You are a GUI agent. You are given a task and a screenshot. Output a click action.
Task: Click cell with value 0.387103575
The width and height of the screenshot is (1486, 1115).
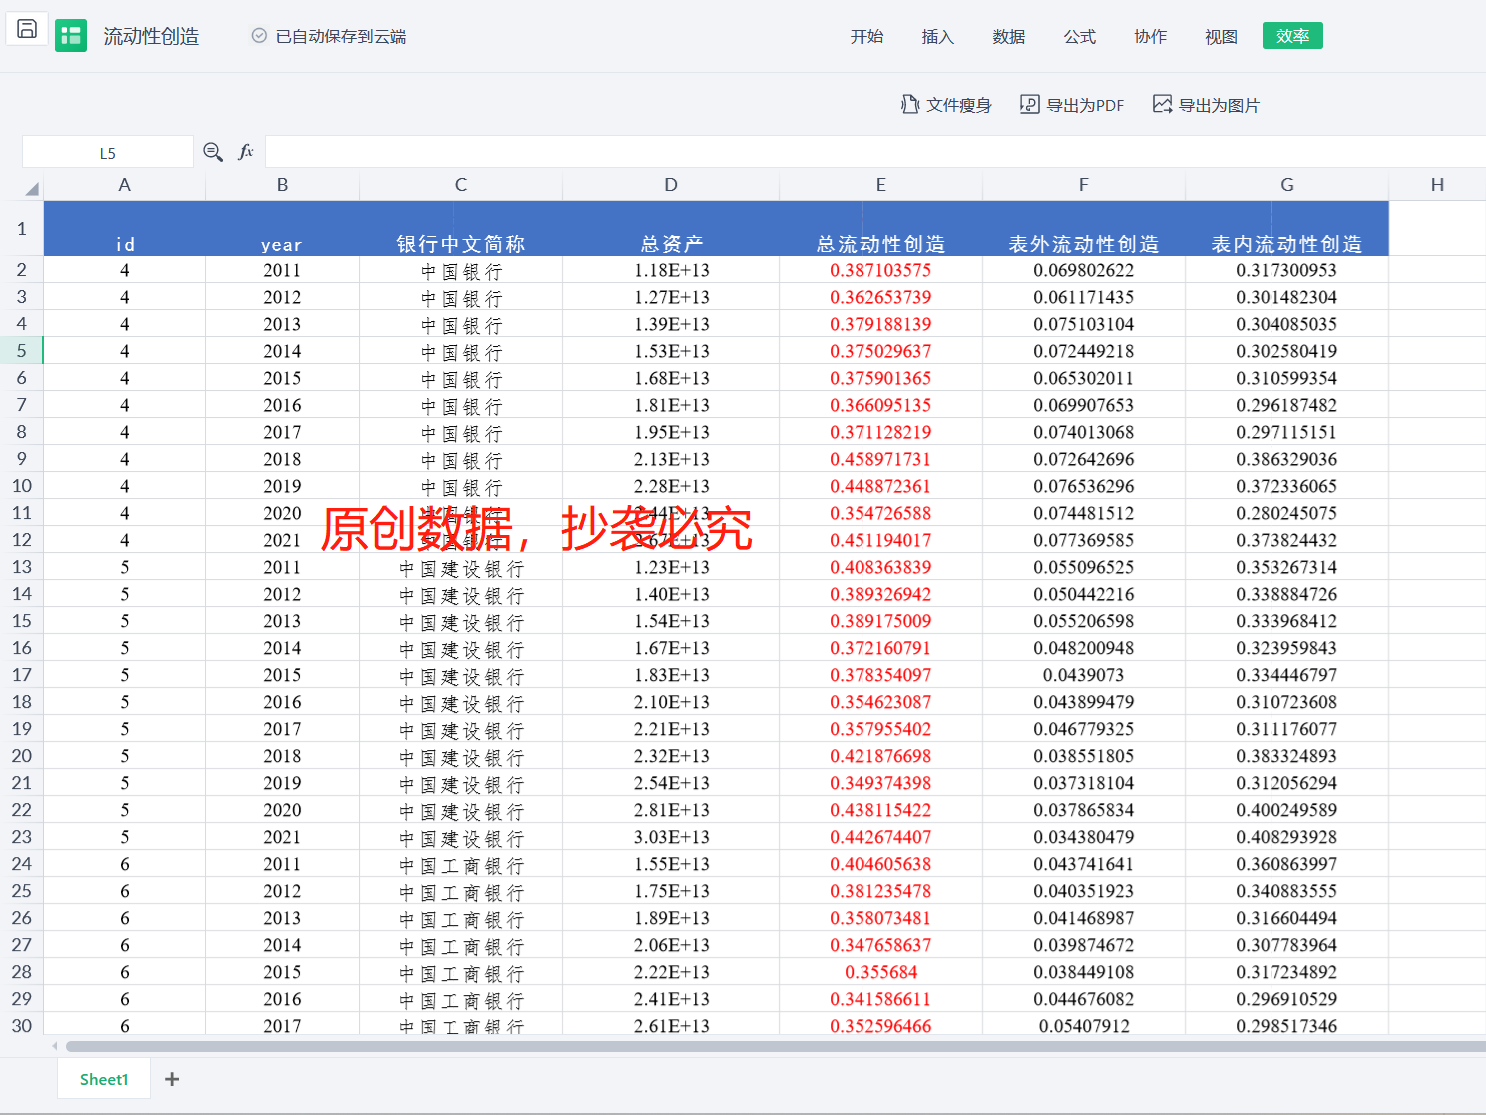[x=881, y=270]
